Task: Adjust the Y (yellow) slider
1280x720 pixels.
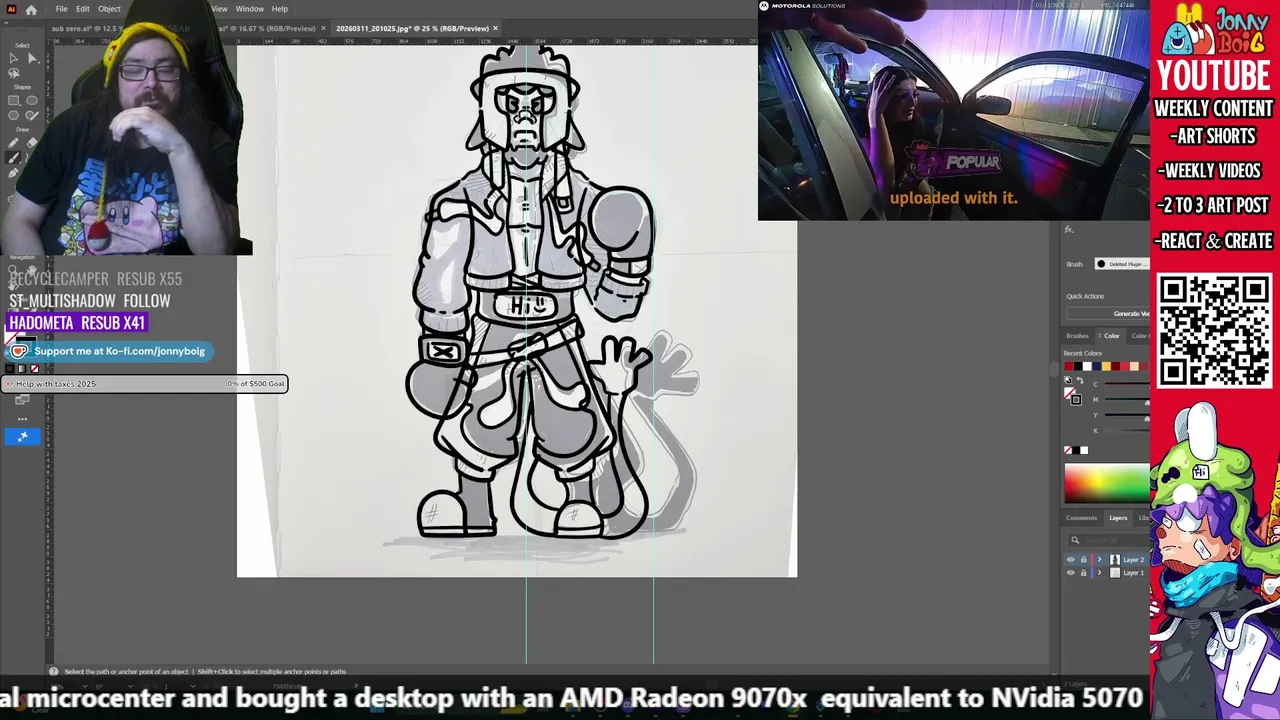Action: click(1127, 414)
